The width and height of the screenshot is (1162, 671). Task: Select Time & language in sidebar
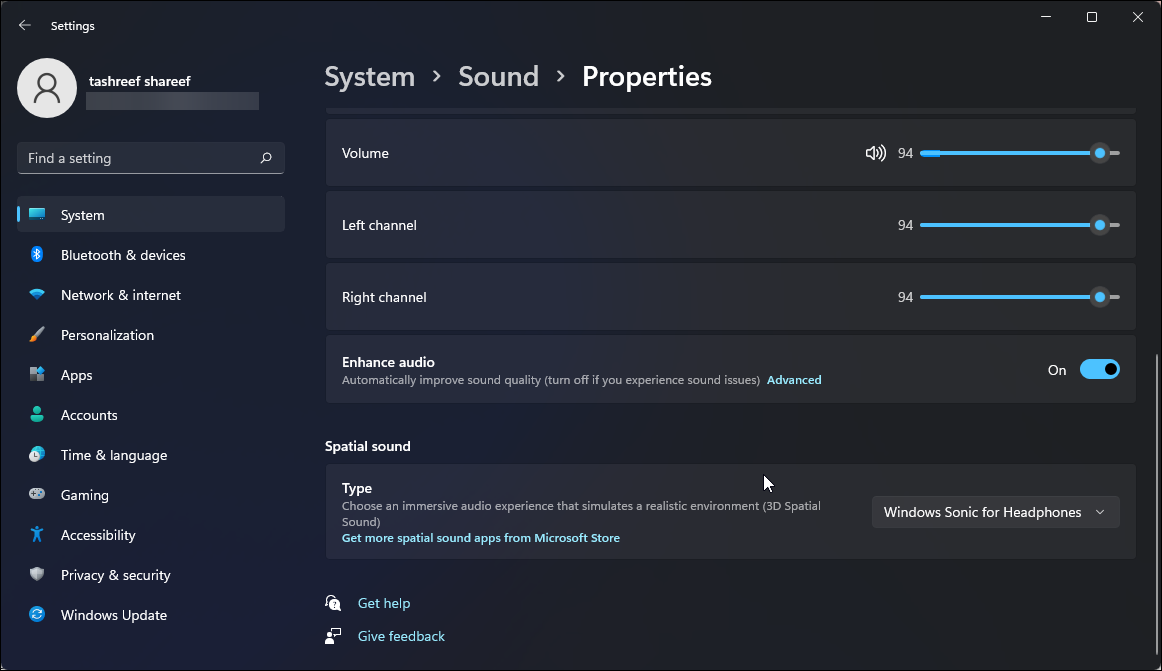113,455
